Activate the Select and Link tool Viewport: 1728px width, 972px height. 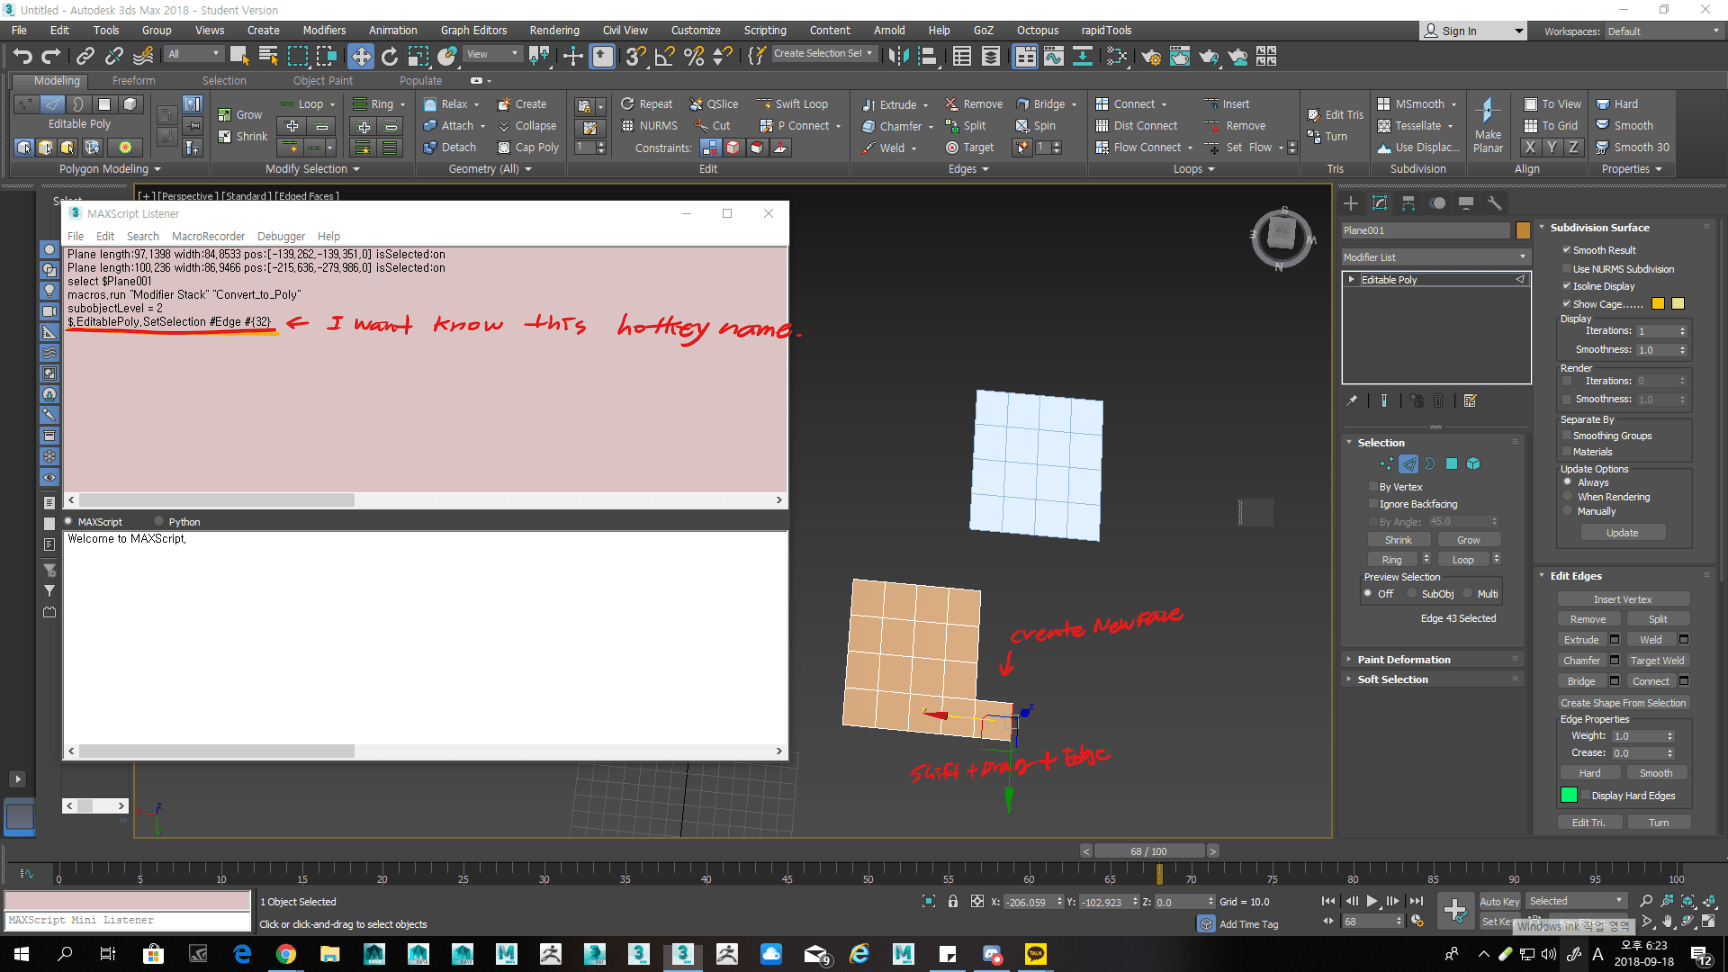pos(86,56)
